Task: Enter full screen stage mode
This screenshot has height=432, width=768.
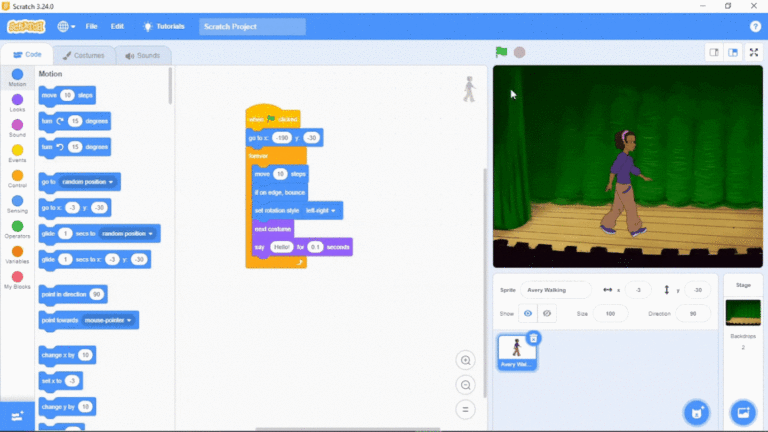Action: click(x=754, y=52)
